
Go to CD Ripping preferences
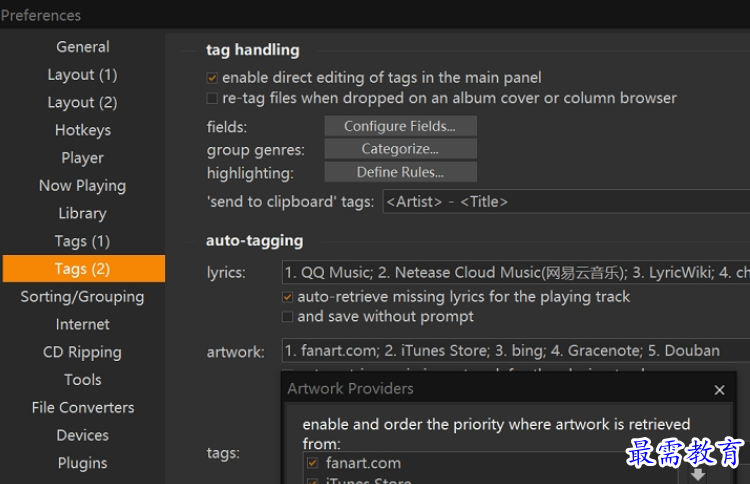coord(83,352)
